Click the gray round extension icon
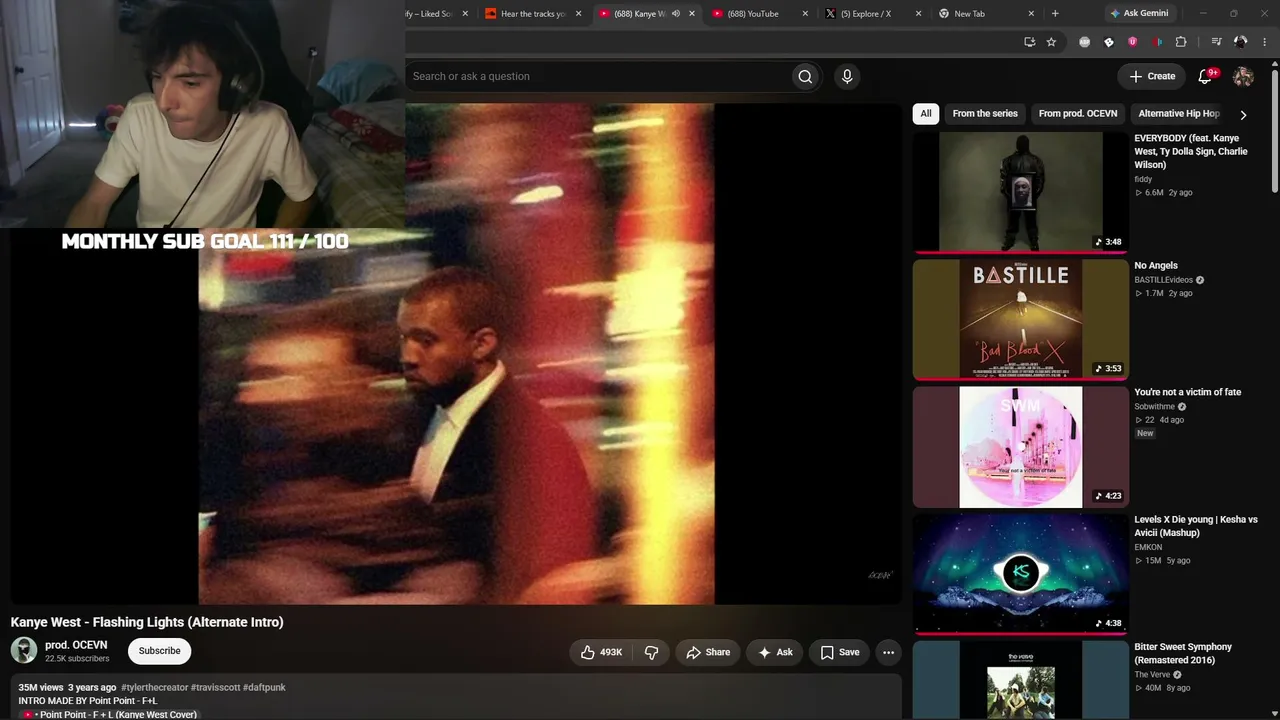This screenshot has height=720, width=1280. (x=1085, y=42)
